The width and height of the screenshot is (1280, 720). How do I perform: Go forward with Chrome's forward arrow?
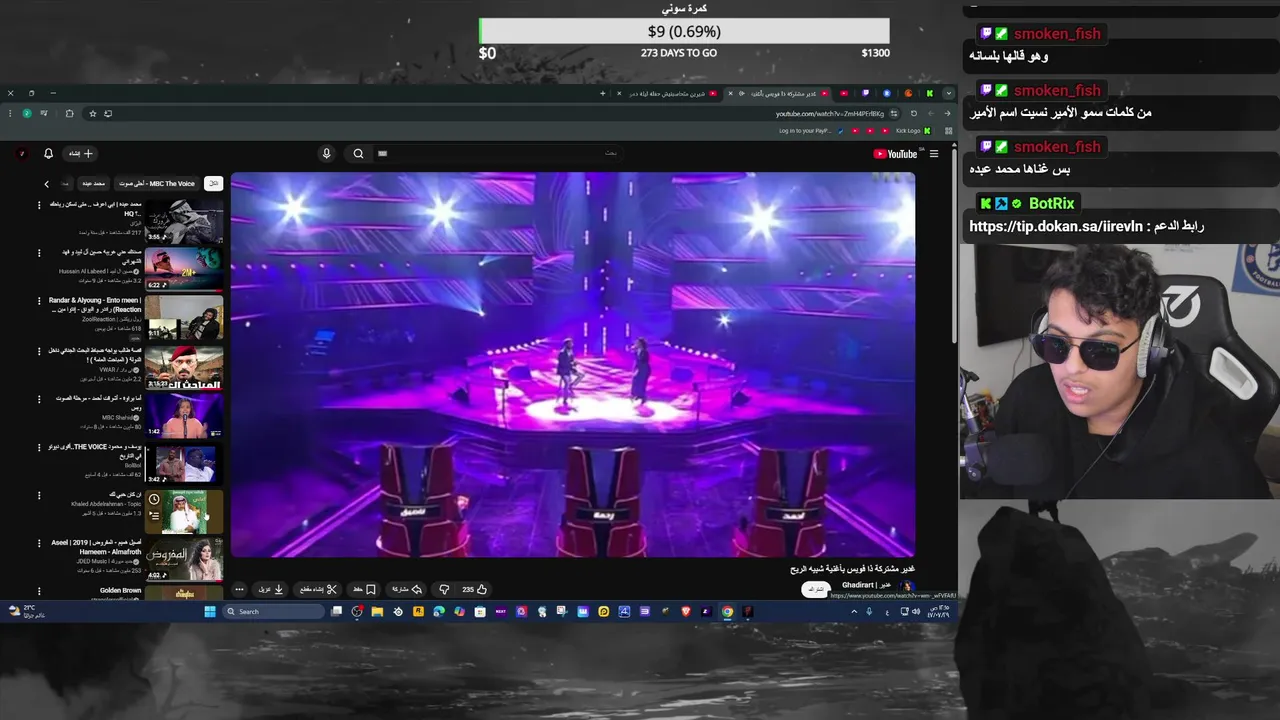pos(931,113)
